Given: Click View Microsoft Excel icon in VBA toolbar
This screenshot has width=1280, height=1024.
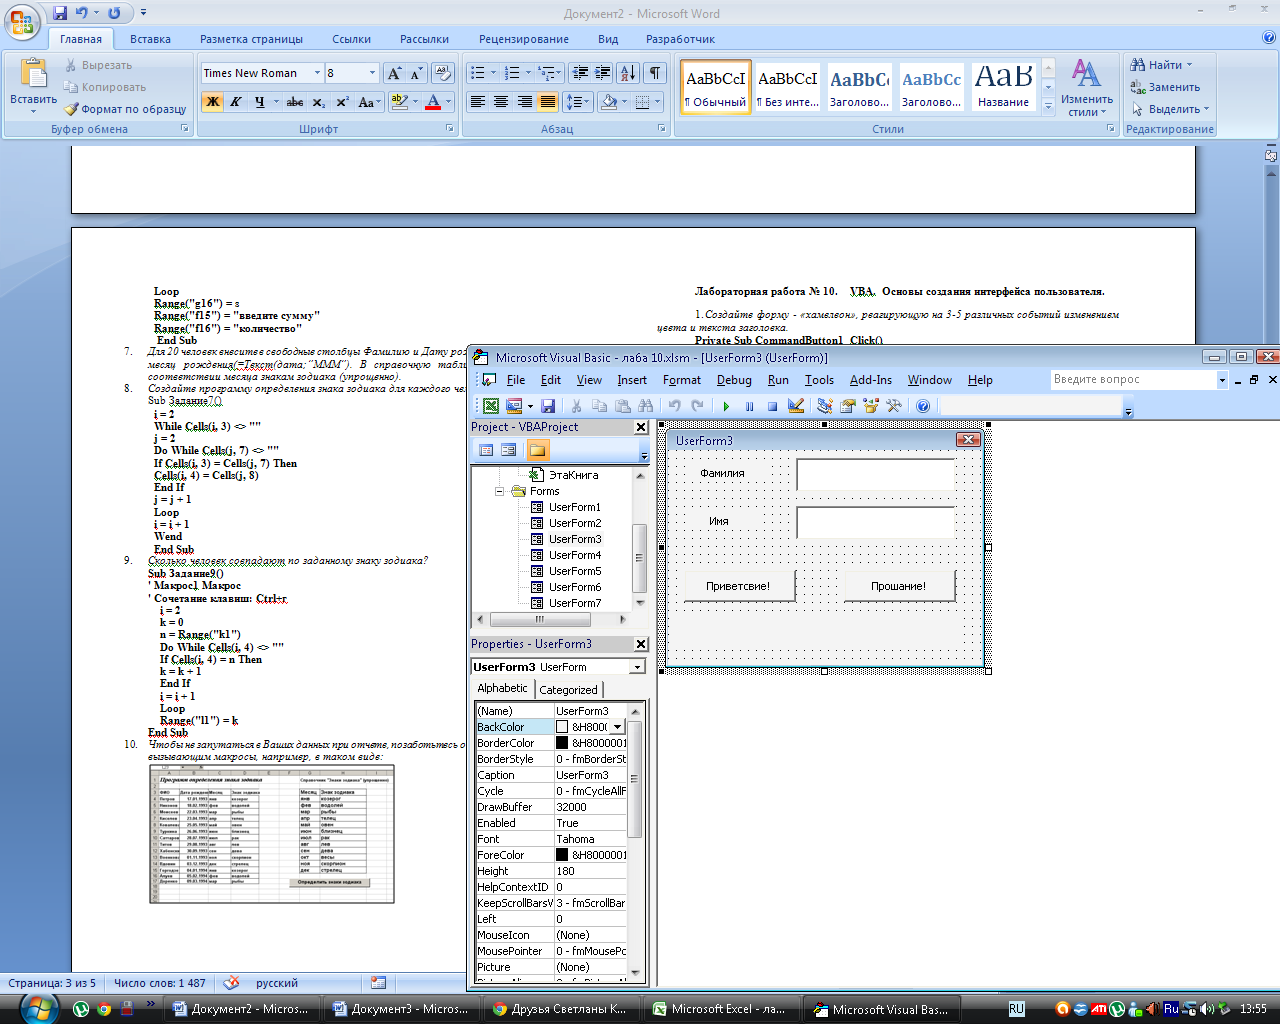Looking at the screenshot, I should click(491, 406).
